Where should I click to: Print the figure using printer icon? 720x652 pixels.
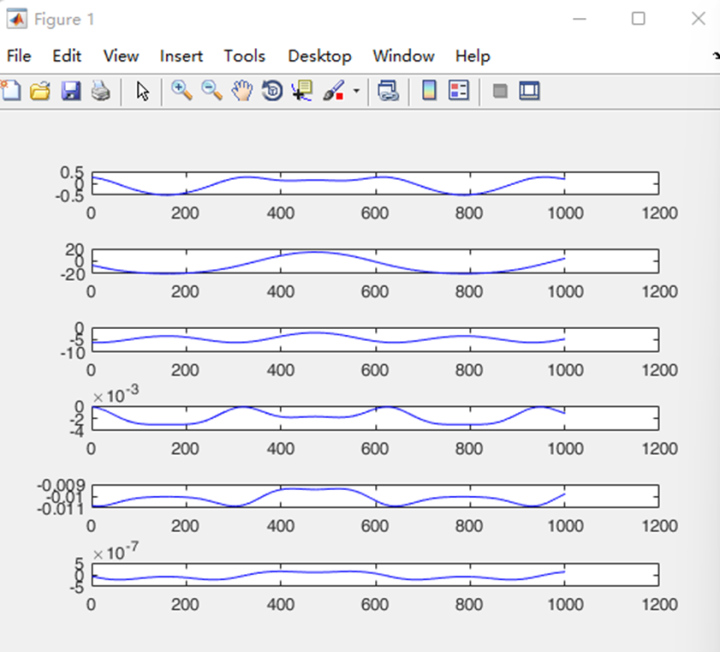pos(101,90)
